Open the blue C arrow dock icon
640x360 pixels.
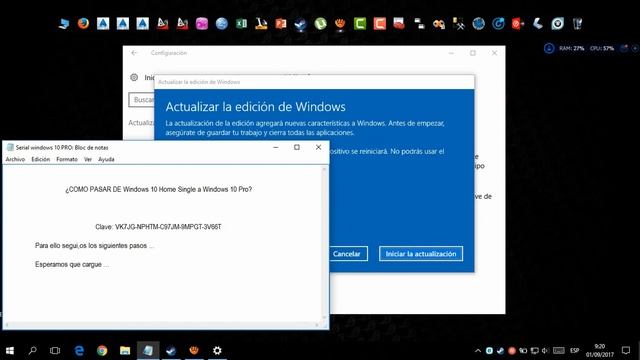498,24
